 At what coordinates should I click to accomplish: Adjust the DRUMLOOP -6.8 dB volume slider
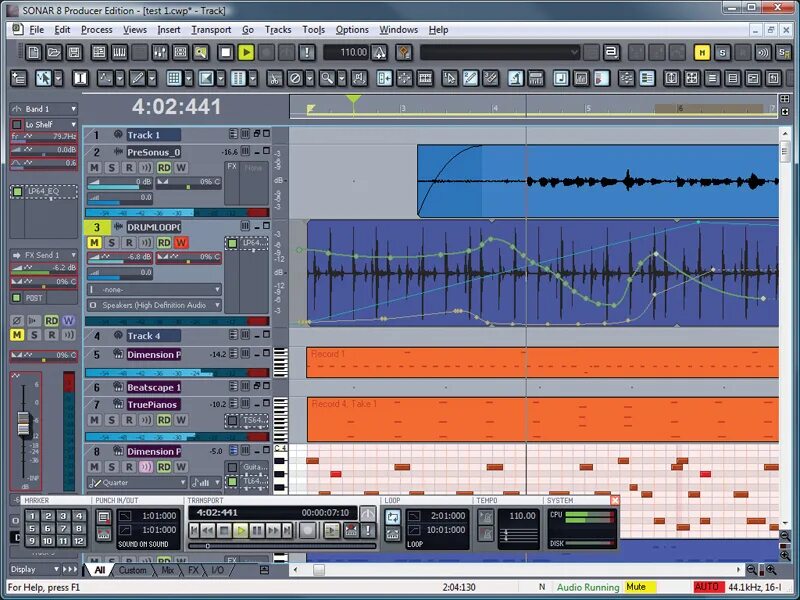click(120, 258)
